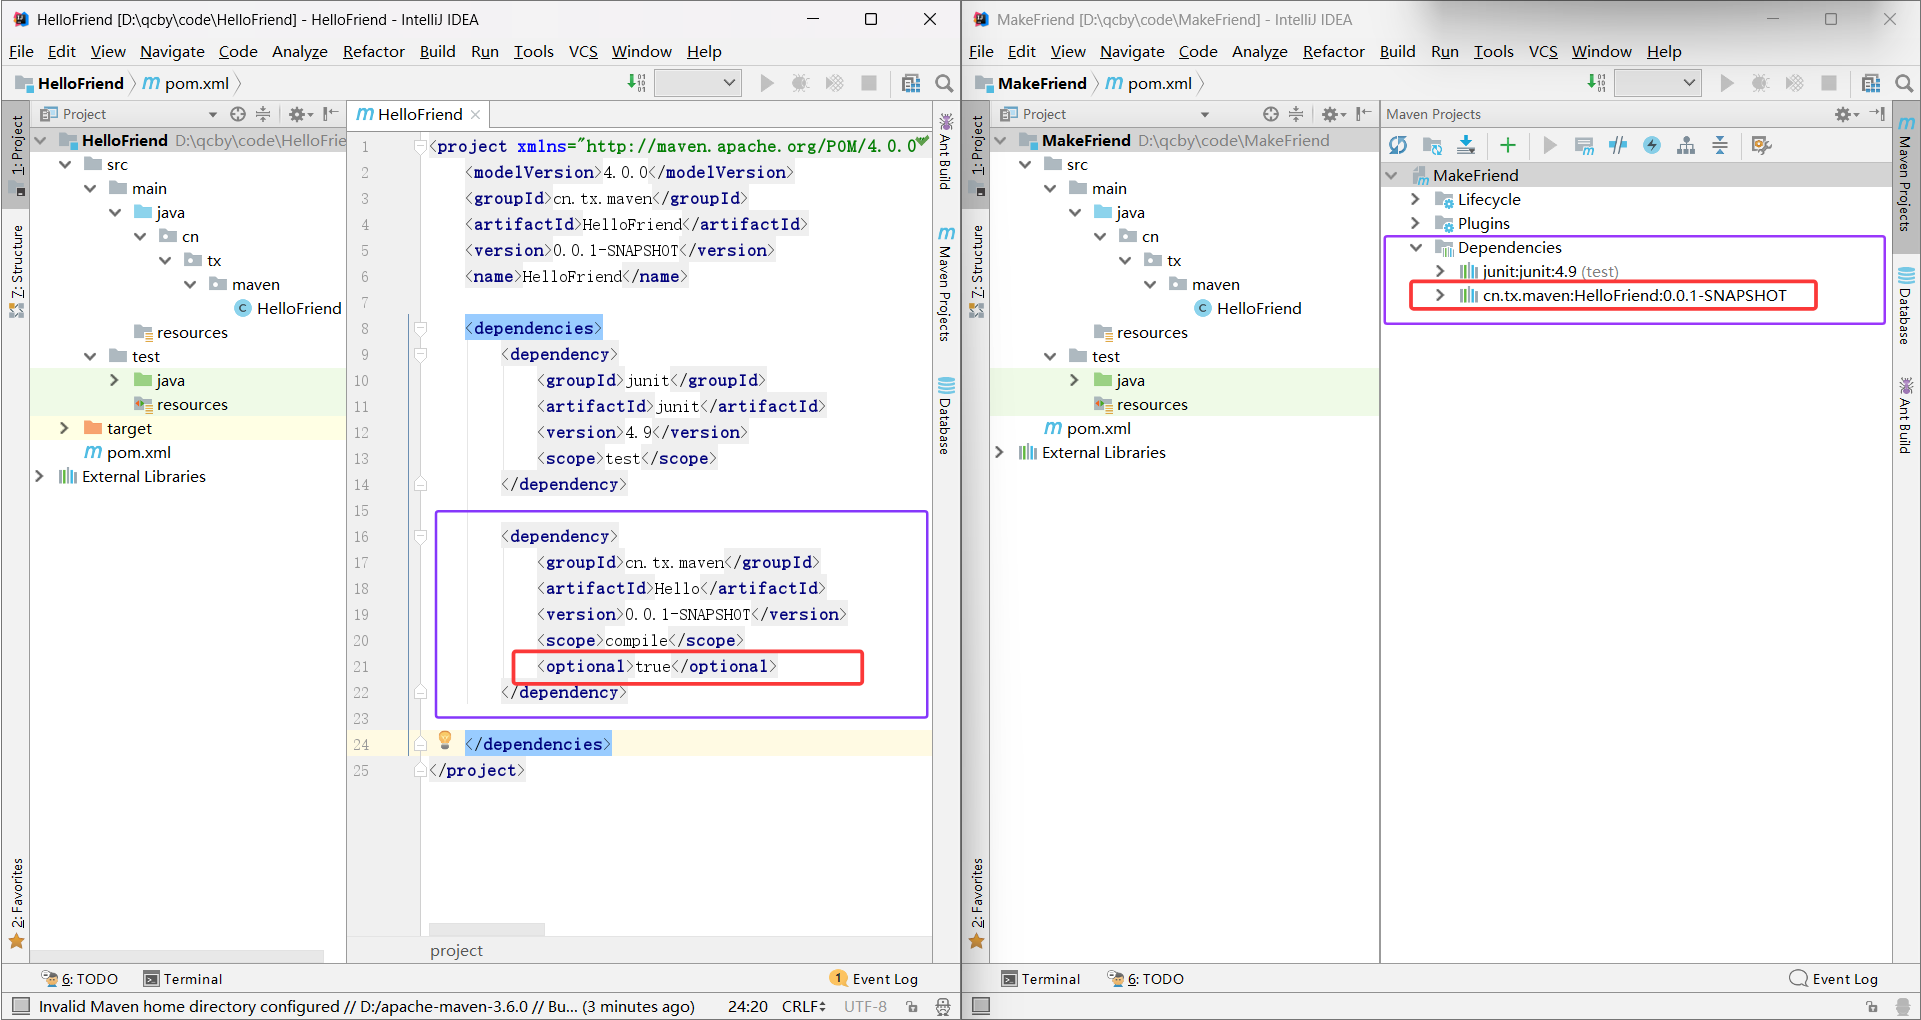Open run configuration dropdown in MakeFriend
1921x1020 pixels.
coord(1658,83)
